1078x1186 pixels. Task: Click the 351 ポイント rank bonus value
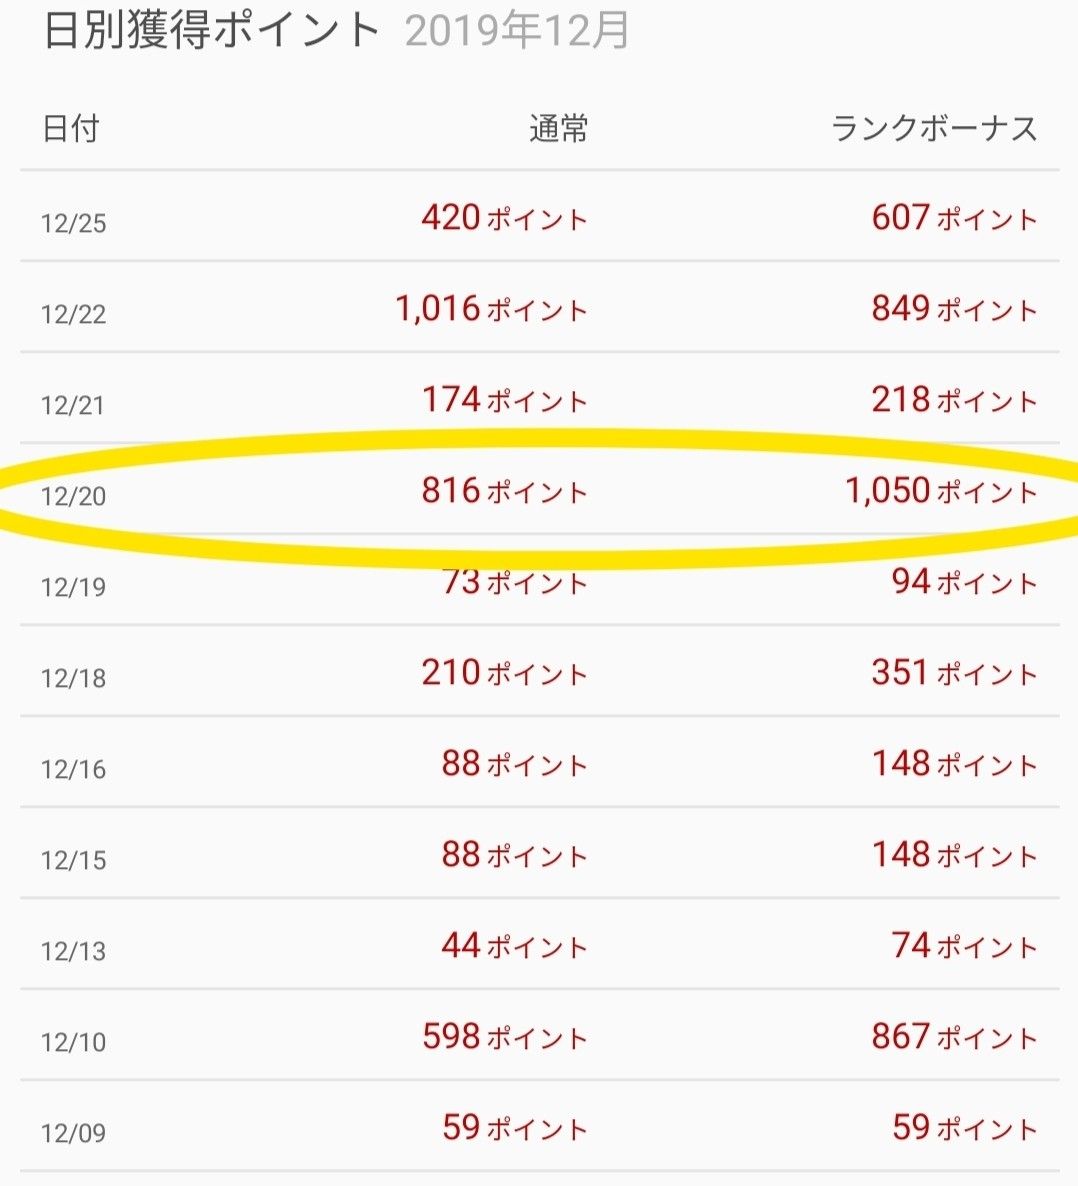954,673
